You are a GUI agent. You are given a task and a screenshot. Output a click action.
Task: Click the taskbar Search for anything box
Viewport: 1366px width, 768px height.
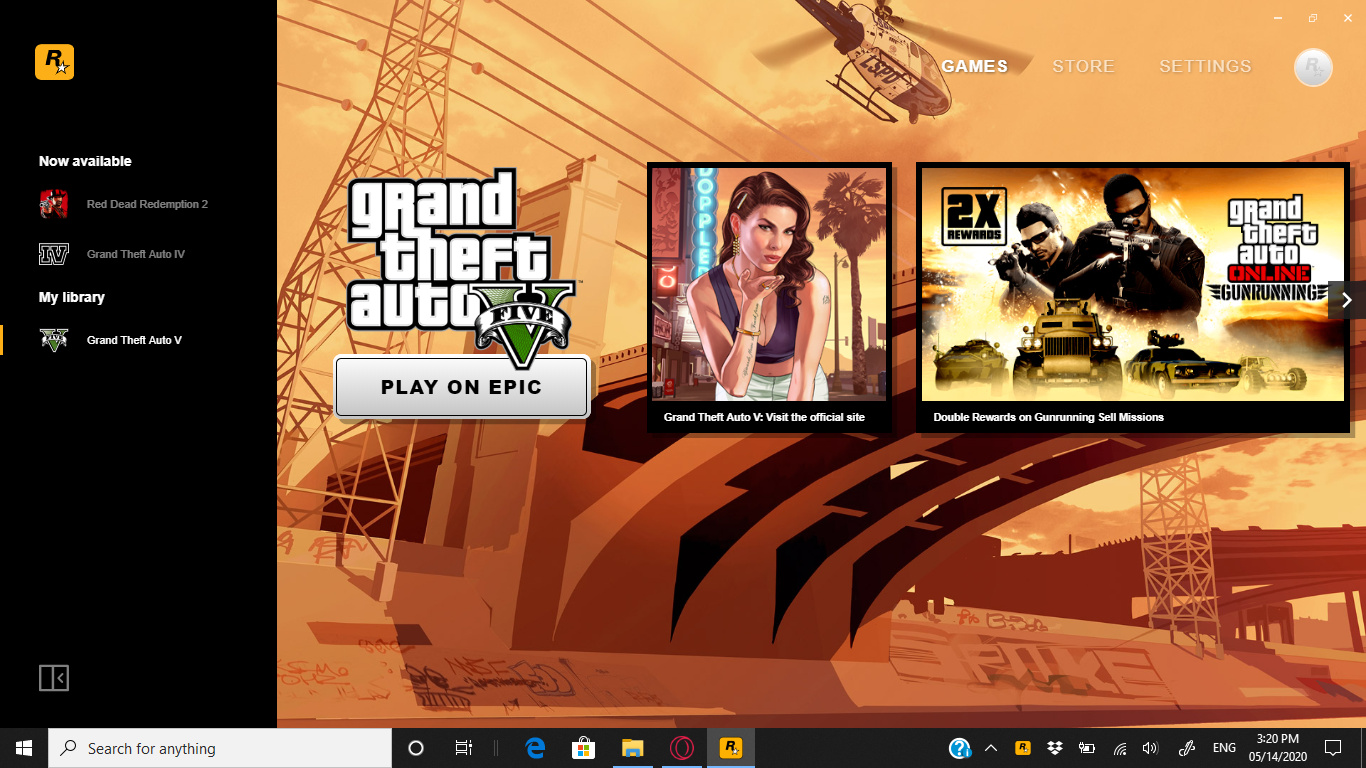click(x=220, y=748)
